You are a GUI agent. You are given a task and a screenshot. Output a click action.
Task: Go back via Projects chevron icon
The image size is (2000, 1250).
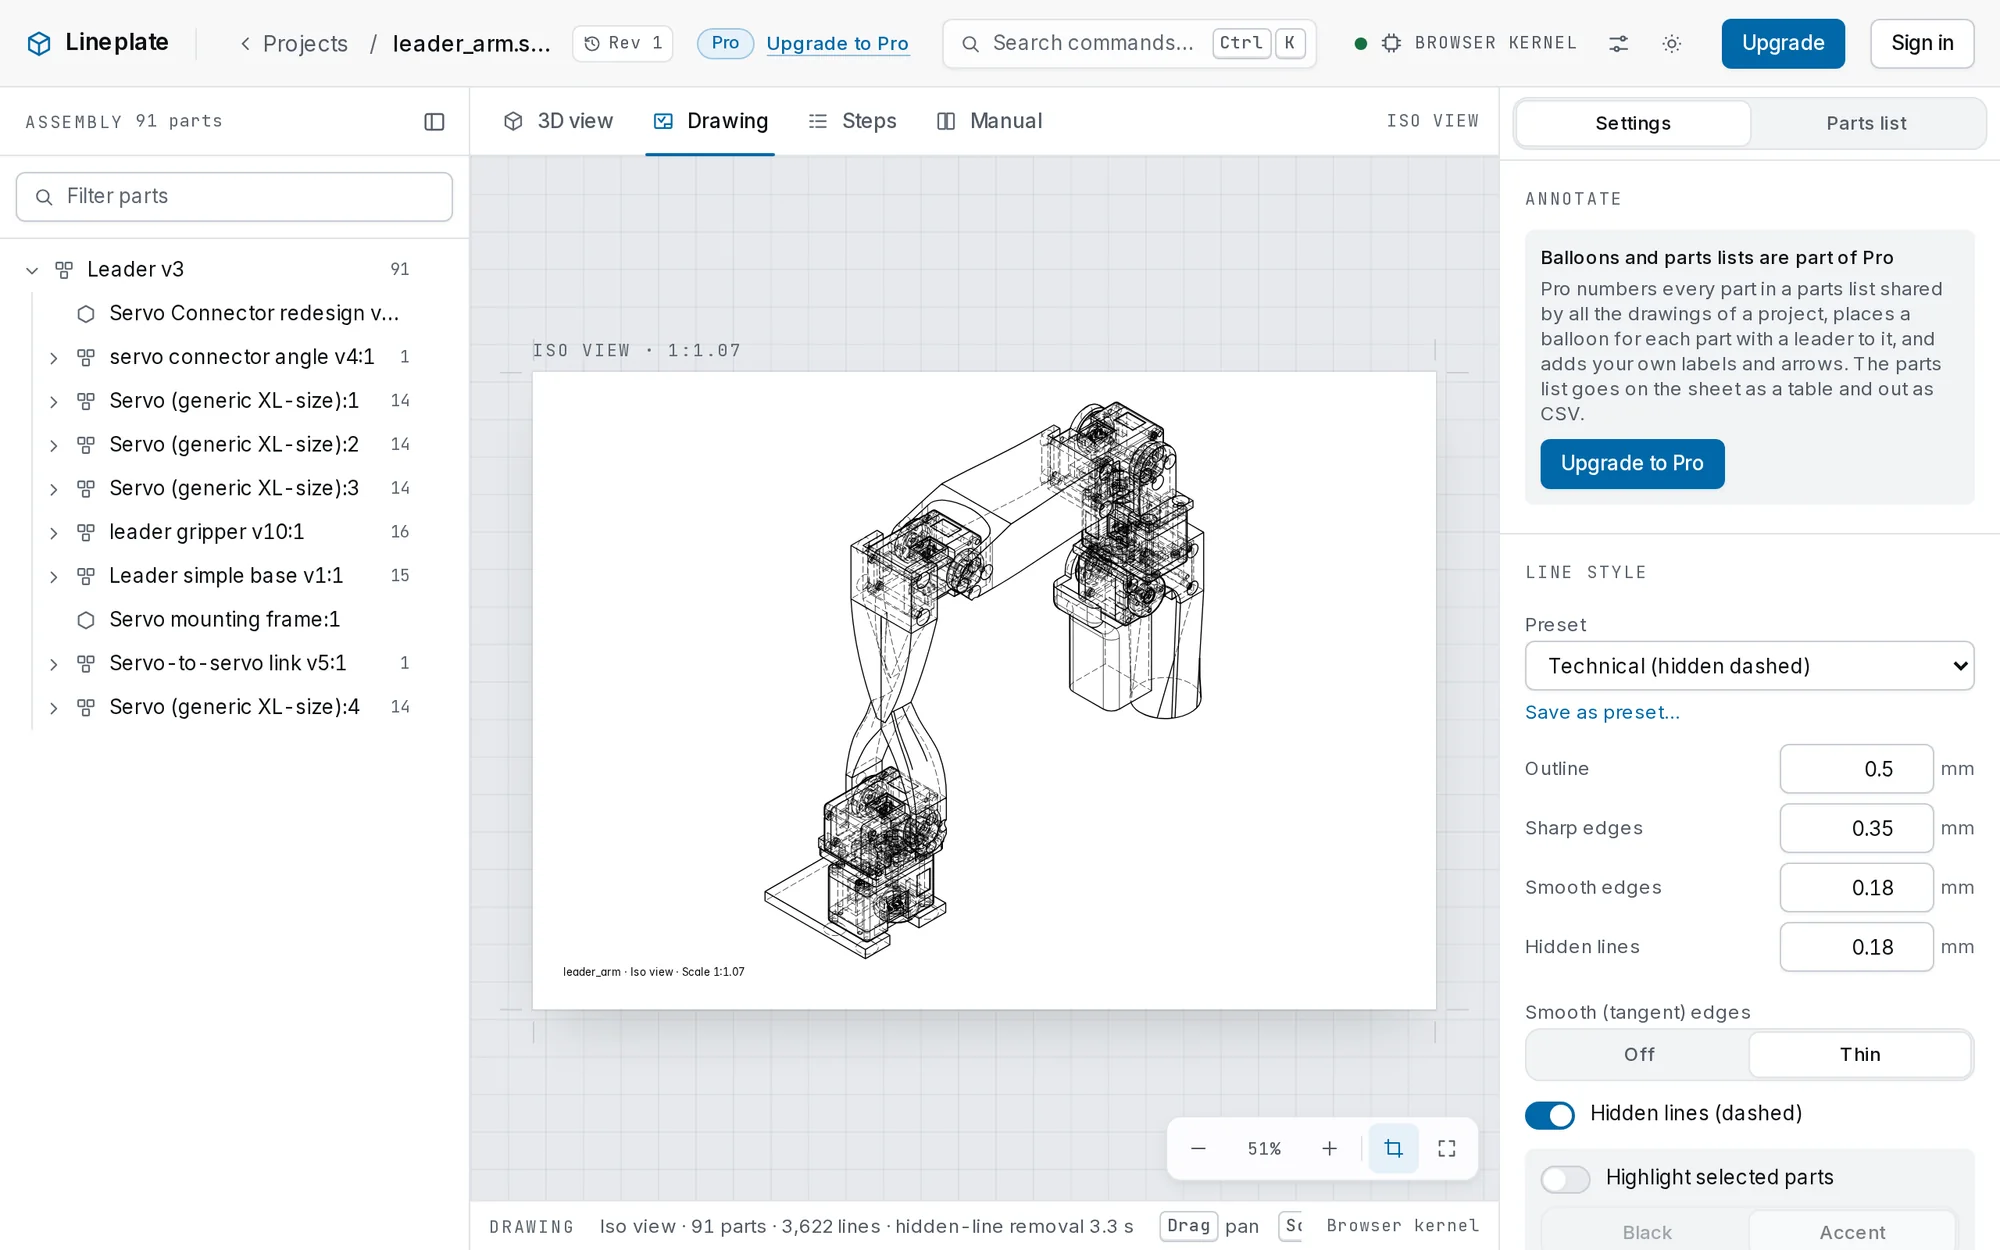pyautogui.click(x=245, y=43)
